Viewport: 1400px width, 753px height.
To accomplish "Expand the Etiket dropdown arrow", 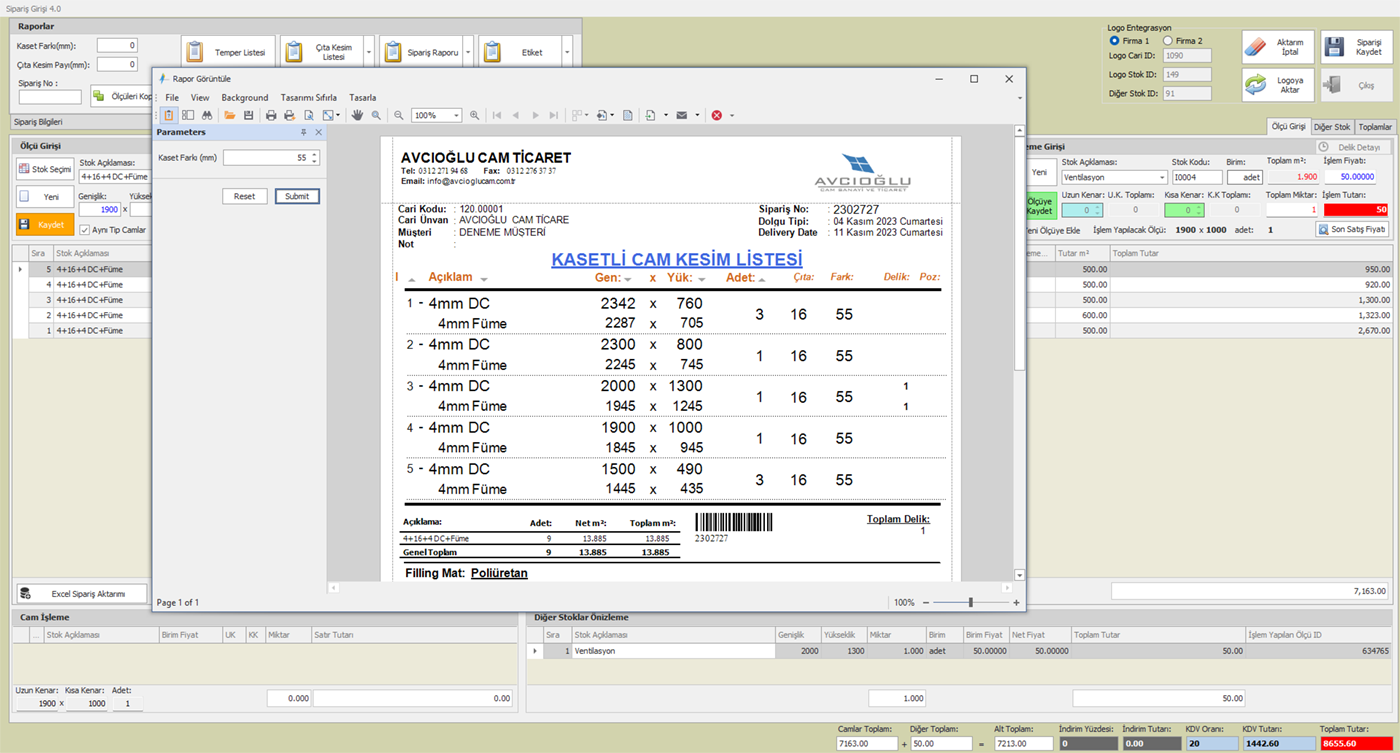I will [567, 52].
